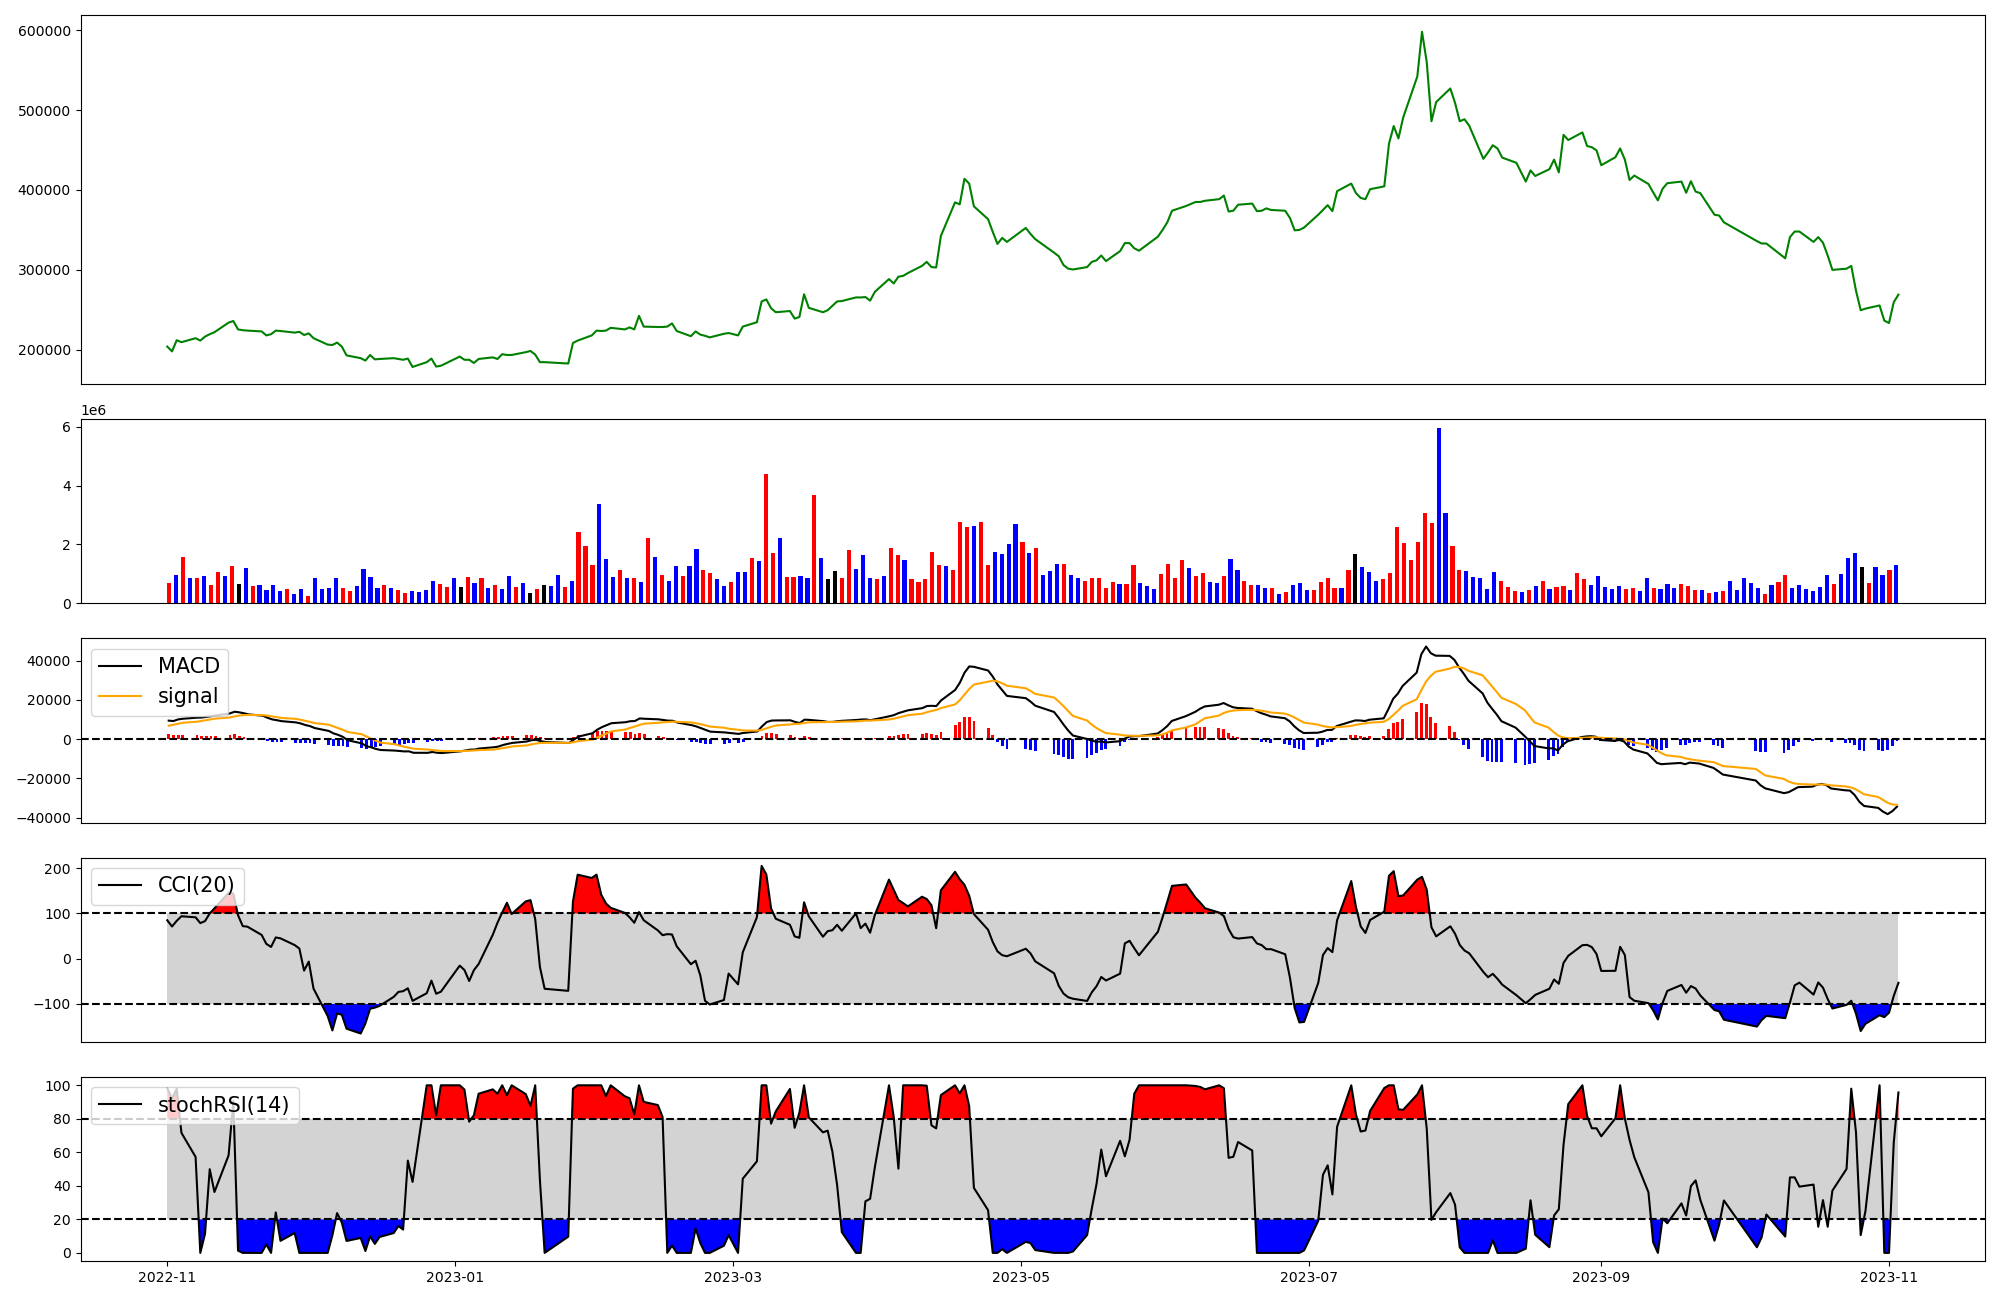The height and width of the screenshot is (1300, 2000).
Task: Click the 2023-01 x-axis date label
Action: click(x=455, y=1276)
